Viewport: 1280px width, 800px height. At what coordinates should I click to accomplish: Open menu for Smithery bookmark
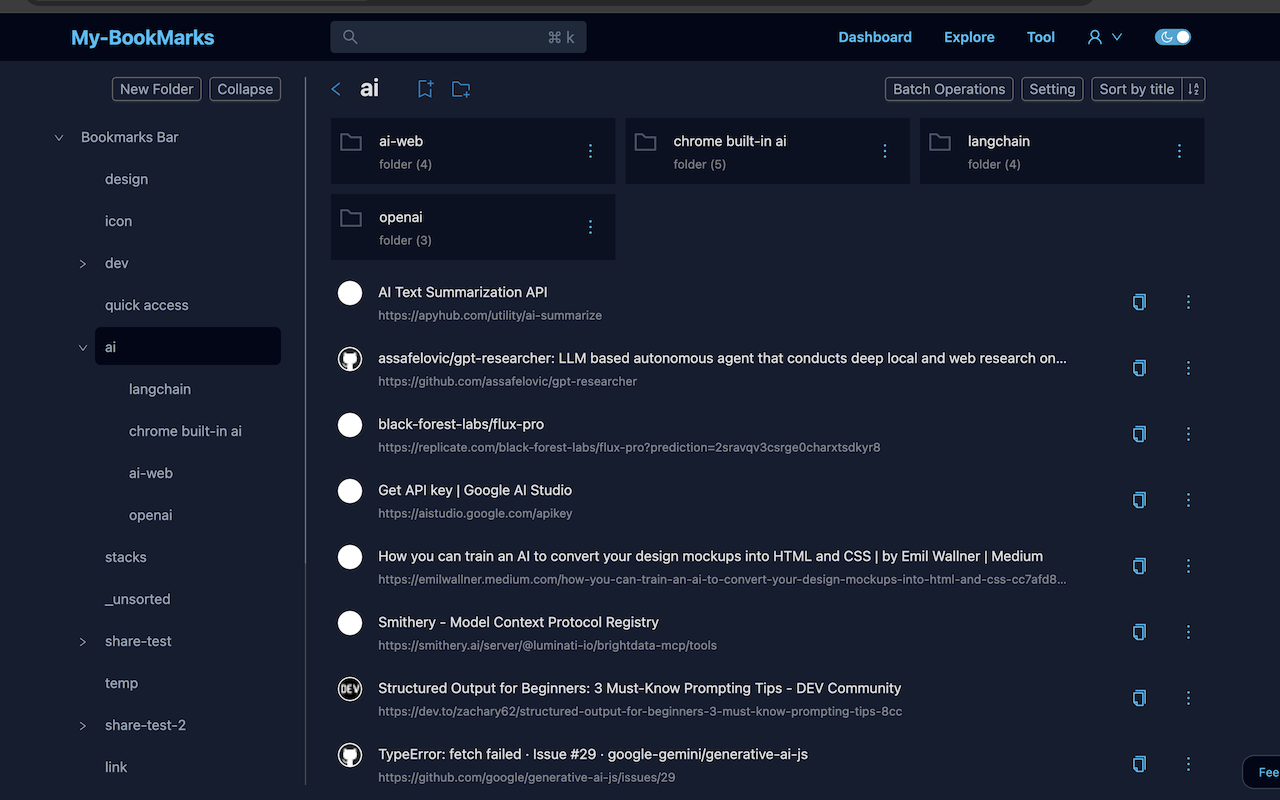(1188, 632)
